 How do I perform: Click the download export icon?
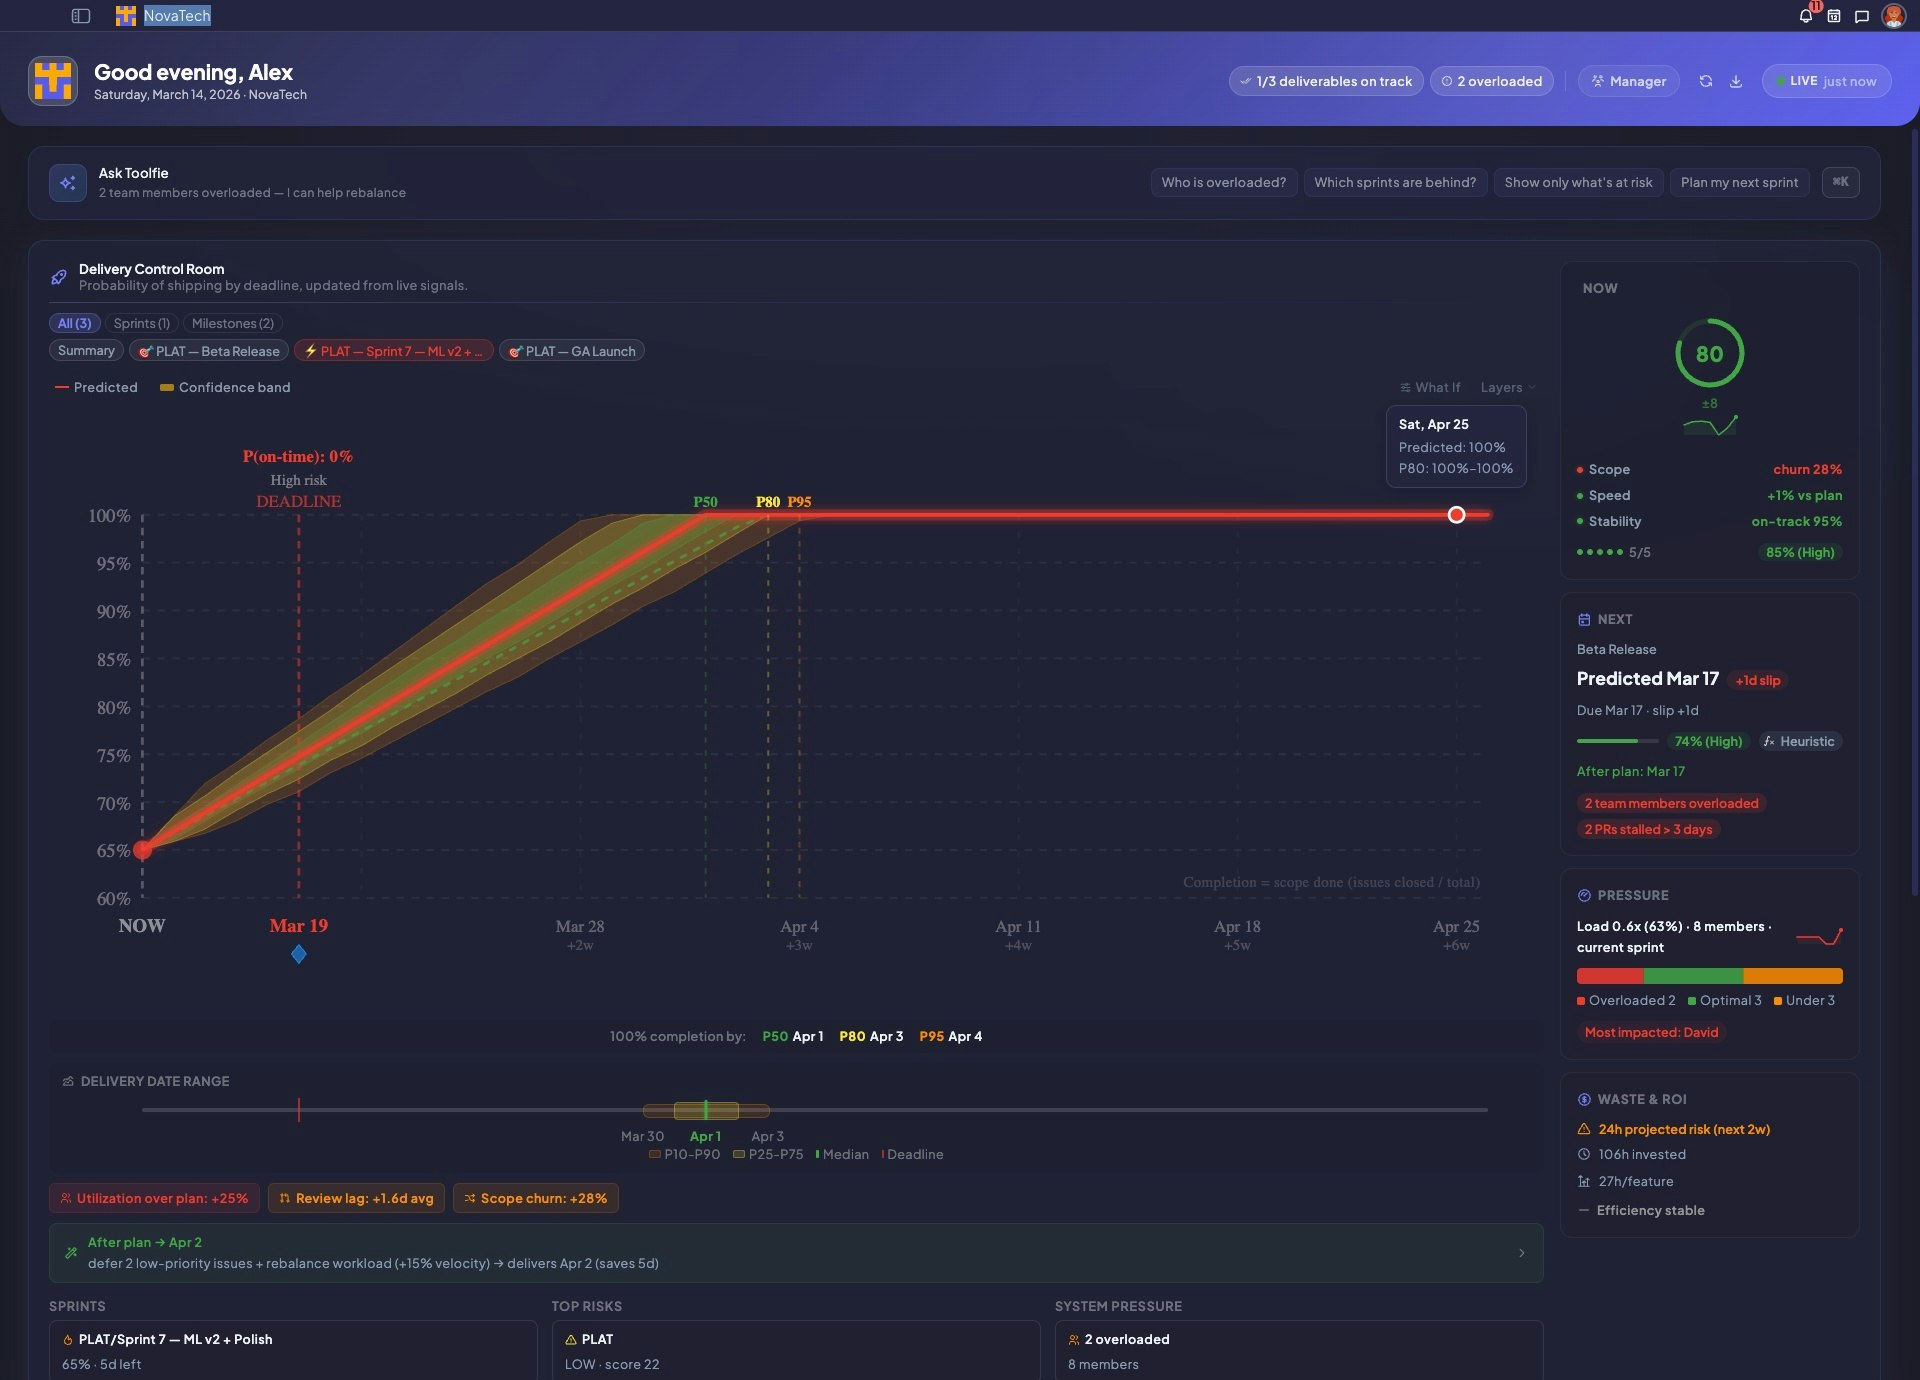coord(1736,81)
